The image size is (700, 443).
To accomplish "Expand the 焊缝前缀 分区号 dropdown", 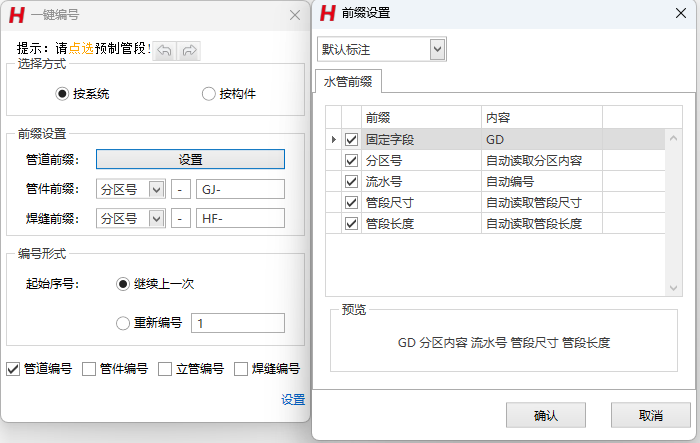I will [156, 218].
